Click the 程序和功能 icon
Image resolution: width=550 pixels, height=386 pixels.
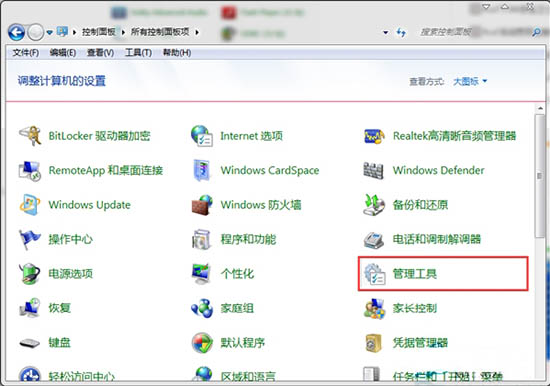tap(201, 239)
